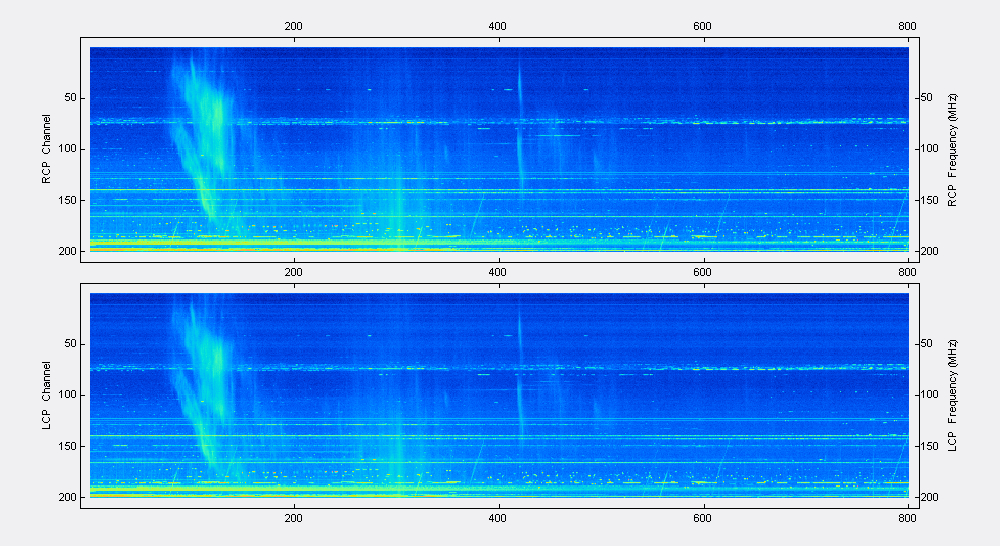Click the 'LCP Frequency (MHz)' axis label
Screen dimensions: 1000x546
tap(952, 395)
